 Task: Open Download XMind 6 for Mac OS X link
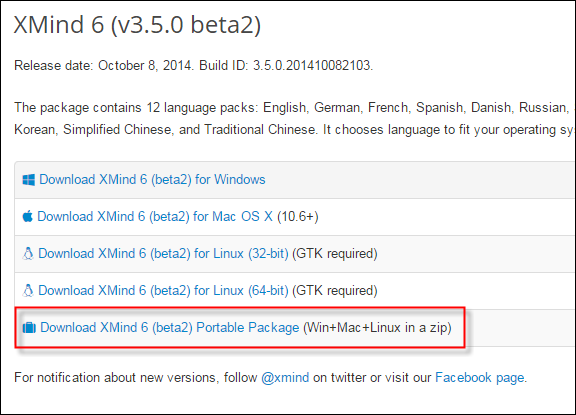[x=155, y=216]
